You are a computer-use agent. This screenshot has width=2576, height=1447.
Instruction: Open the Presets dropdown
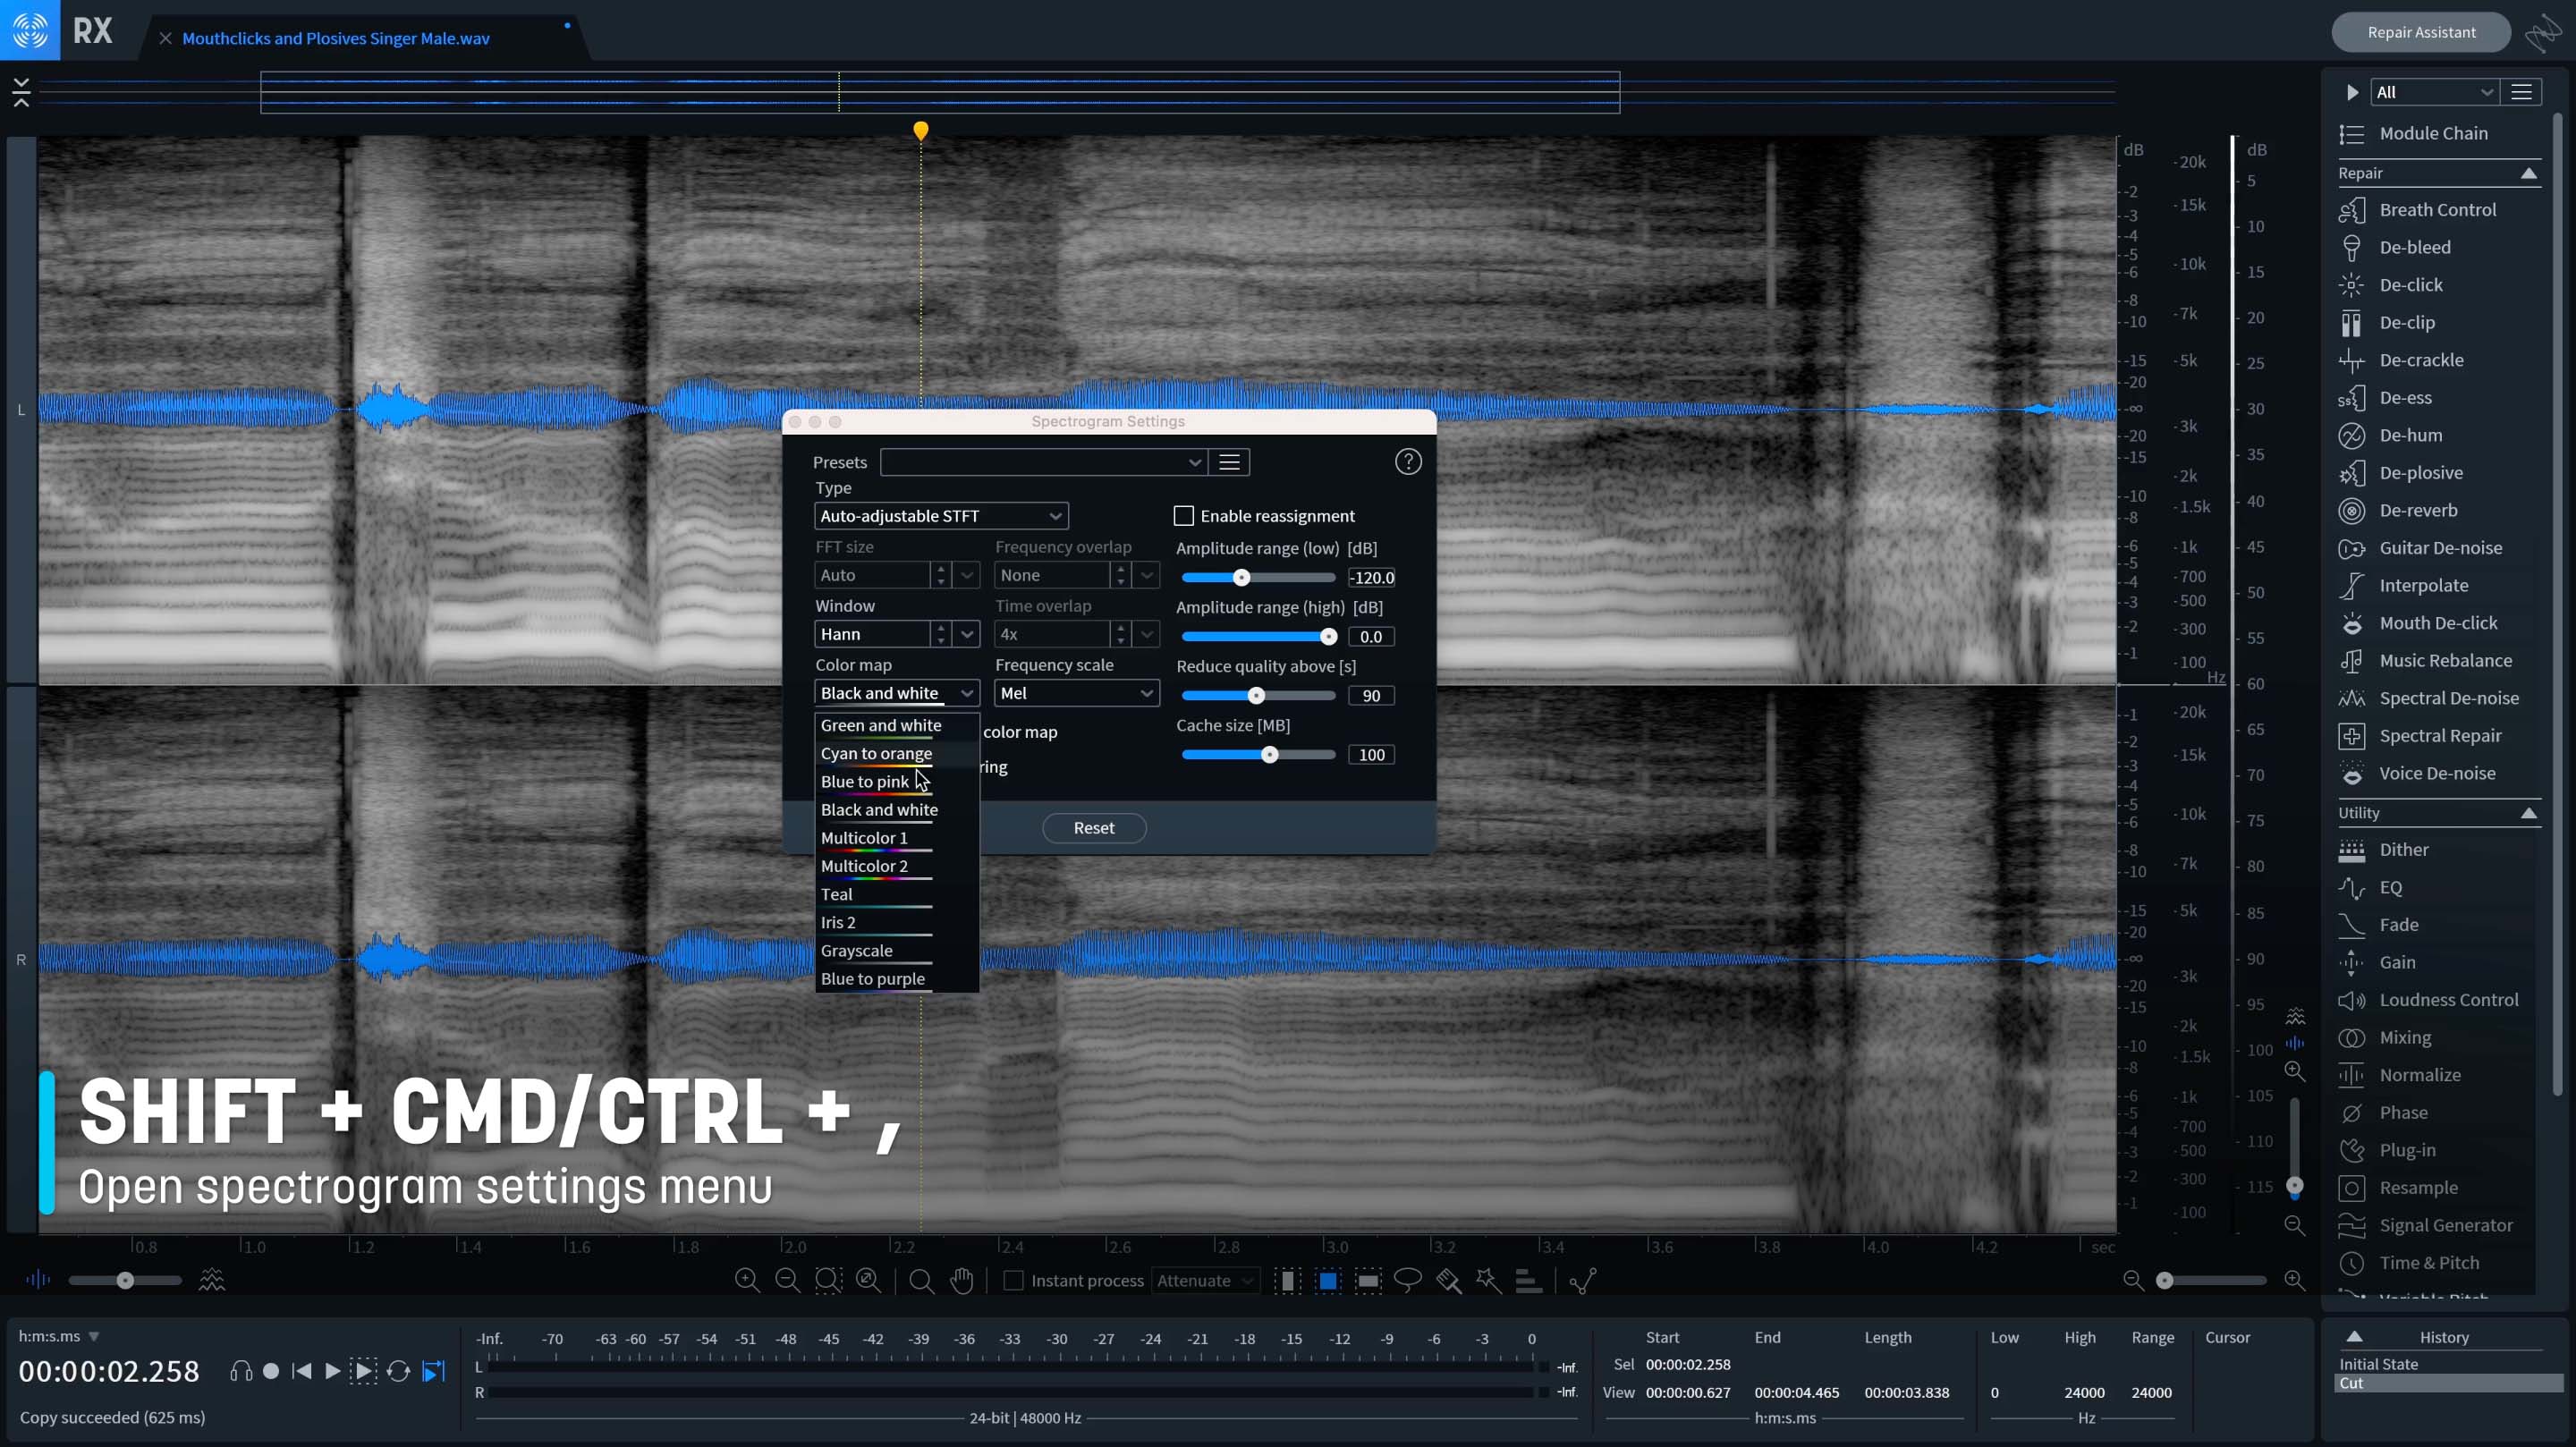(1044, 462)
